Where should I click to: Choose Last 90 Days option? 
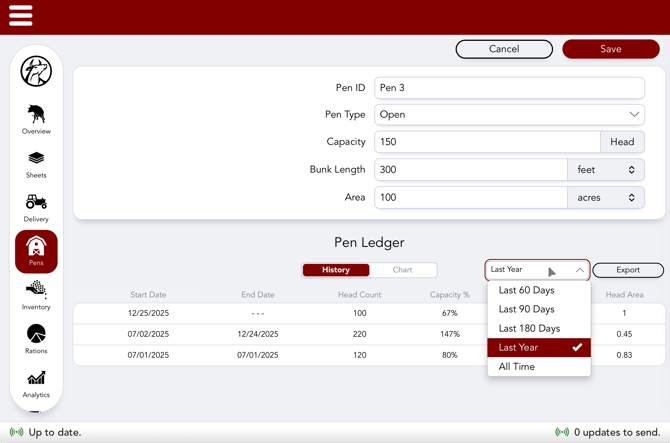539,309
